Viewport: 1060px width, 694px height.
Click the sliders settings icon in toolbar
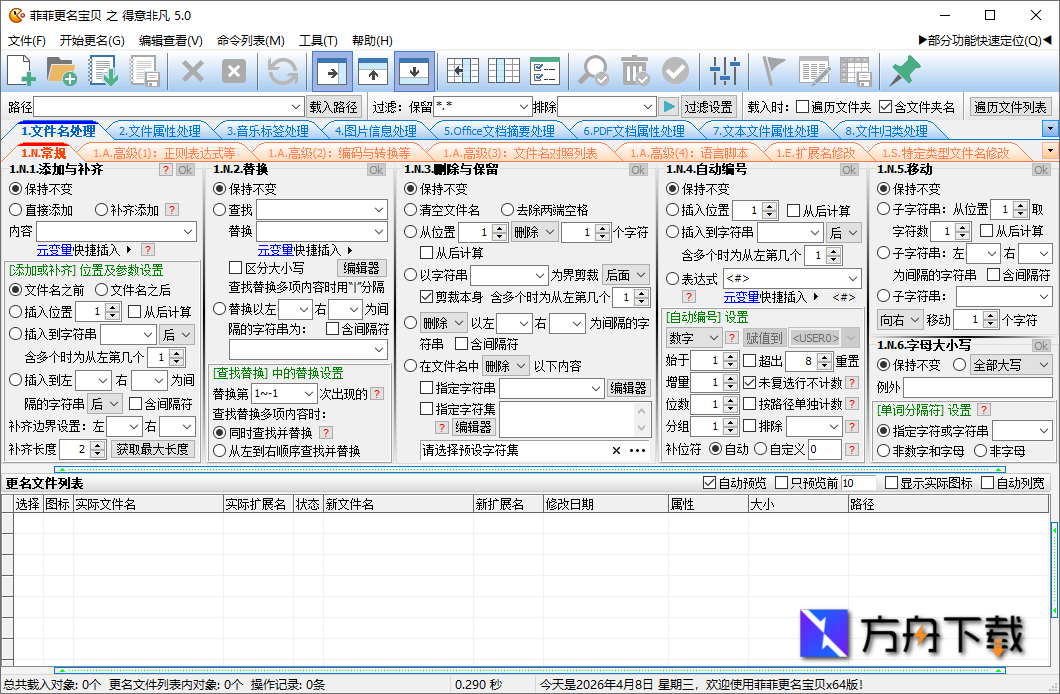[x=724, y=71]
